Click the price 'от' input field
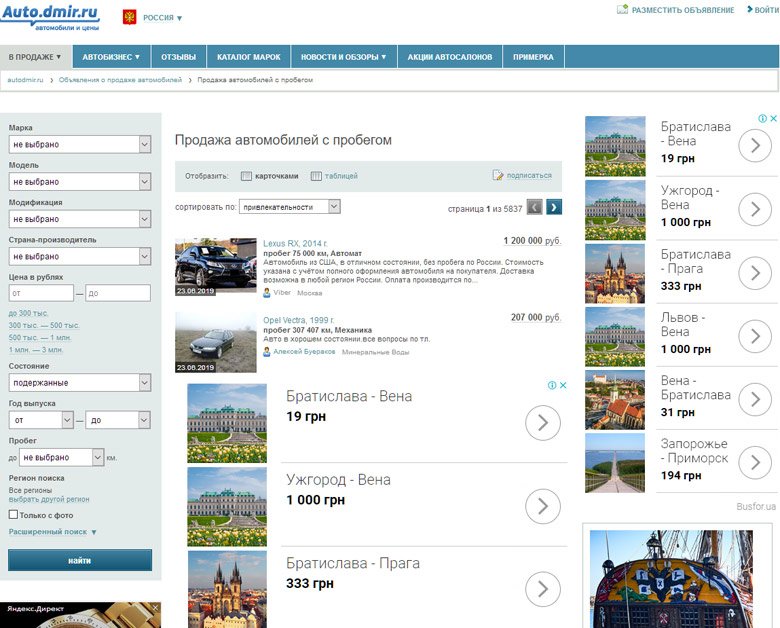 pyautogui.click(x=41, y=293)
